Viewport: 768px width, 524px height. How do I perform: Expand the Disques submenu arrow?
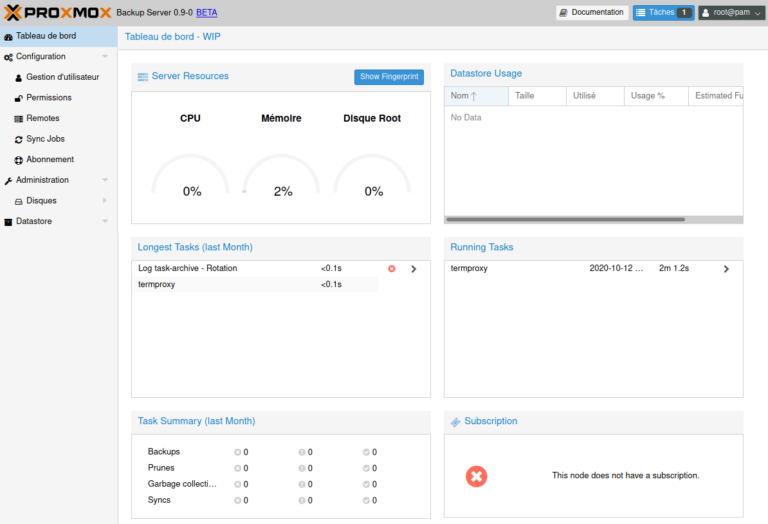[105, 201]
